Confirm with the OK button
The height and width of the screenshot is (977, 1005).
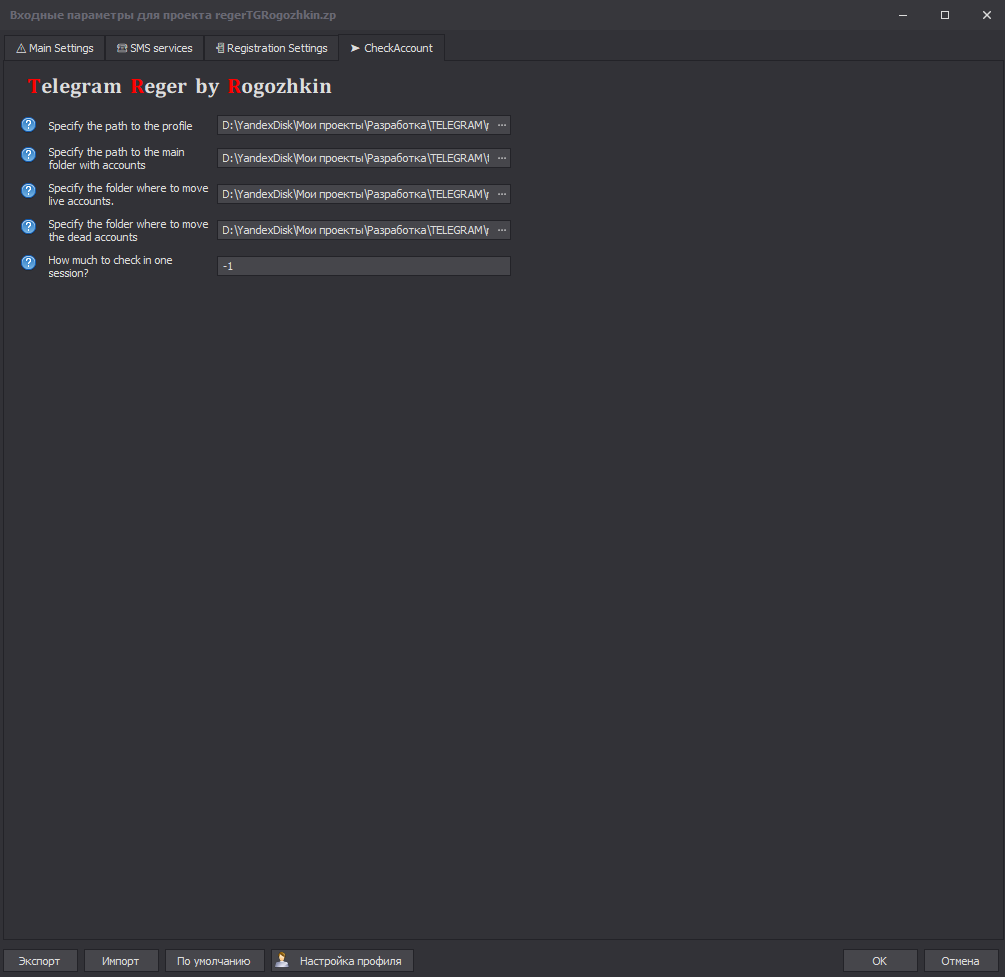[879, 961]
